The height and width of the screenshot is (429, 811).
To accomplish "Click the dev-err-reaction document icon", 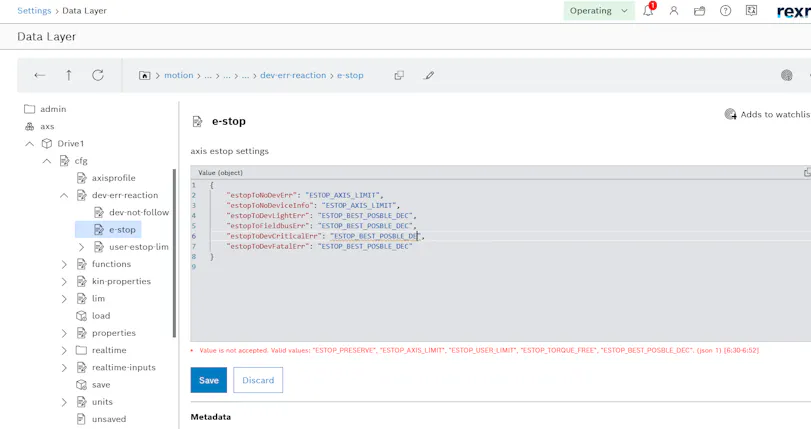I will pyautogui.click(x=81, y=195).
